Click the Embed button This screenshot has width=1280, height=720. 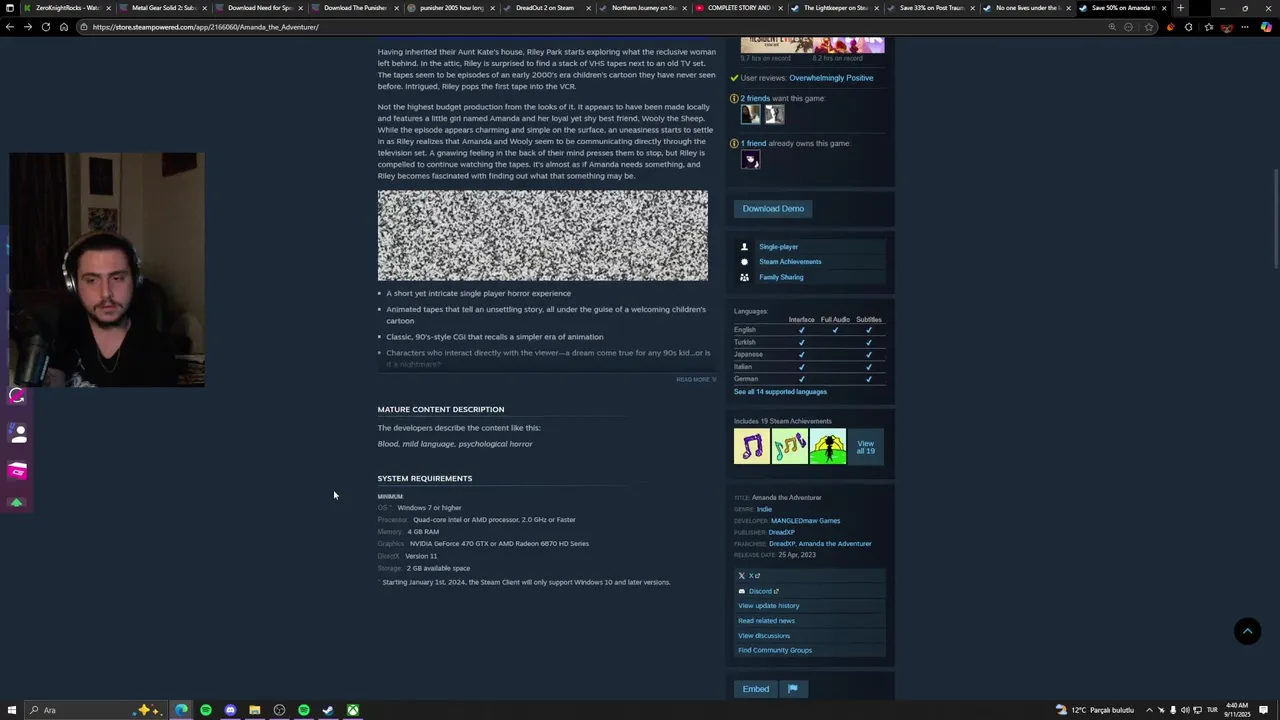coord(756,688)
